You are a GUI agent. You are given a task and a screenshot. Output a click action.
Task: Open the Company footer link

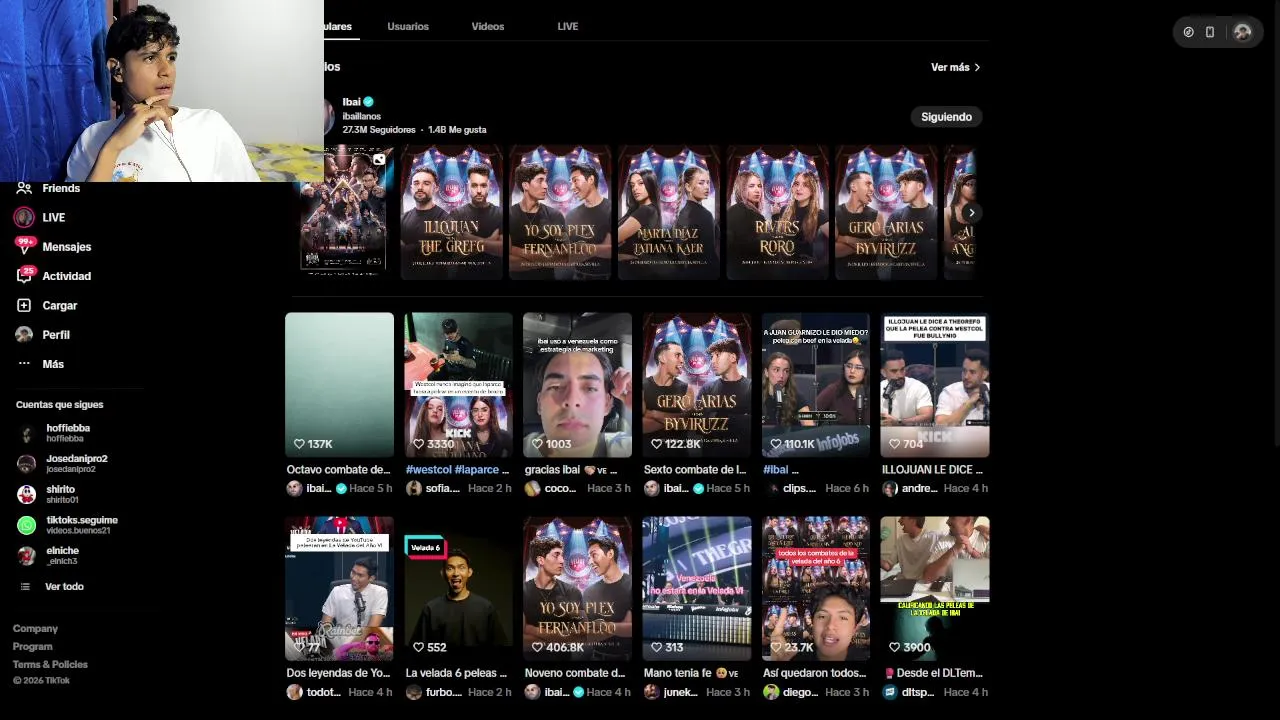(x=35, y=629)
